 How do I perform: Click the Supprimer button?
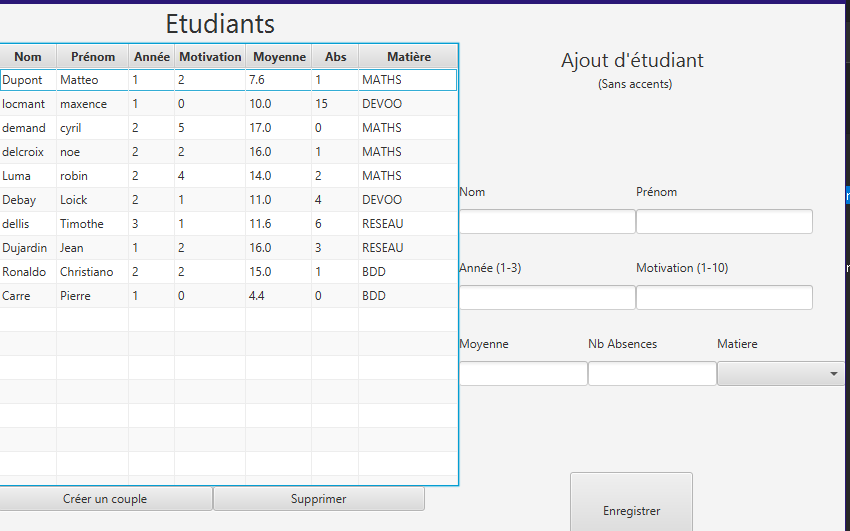click(x=318, y=499)
